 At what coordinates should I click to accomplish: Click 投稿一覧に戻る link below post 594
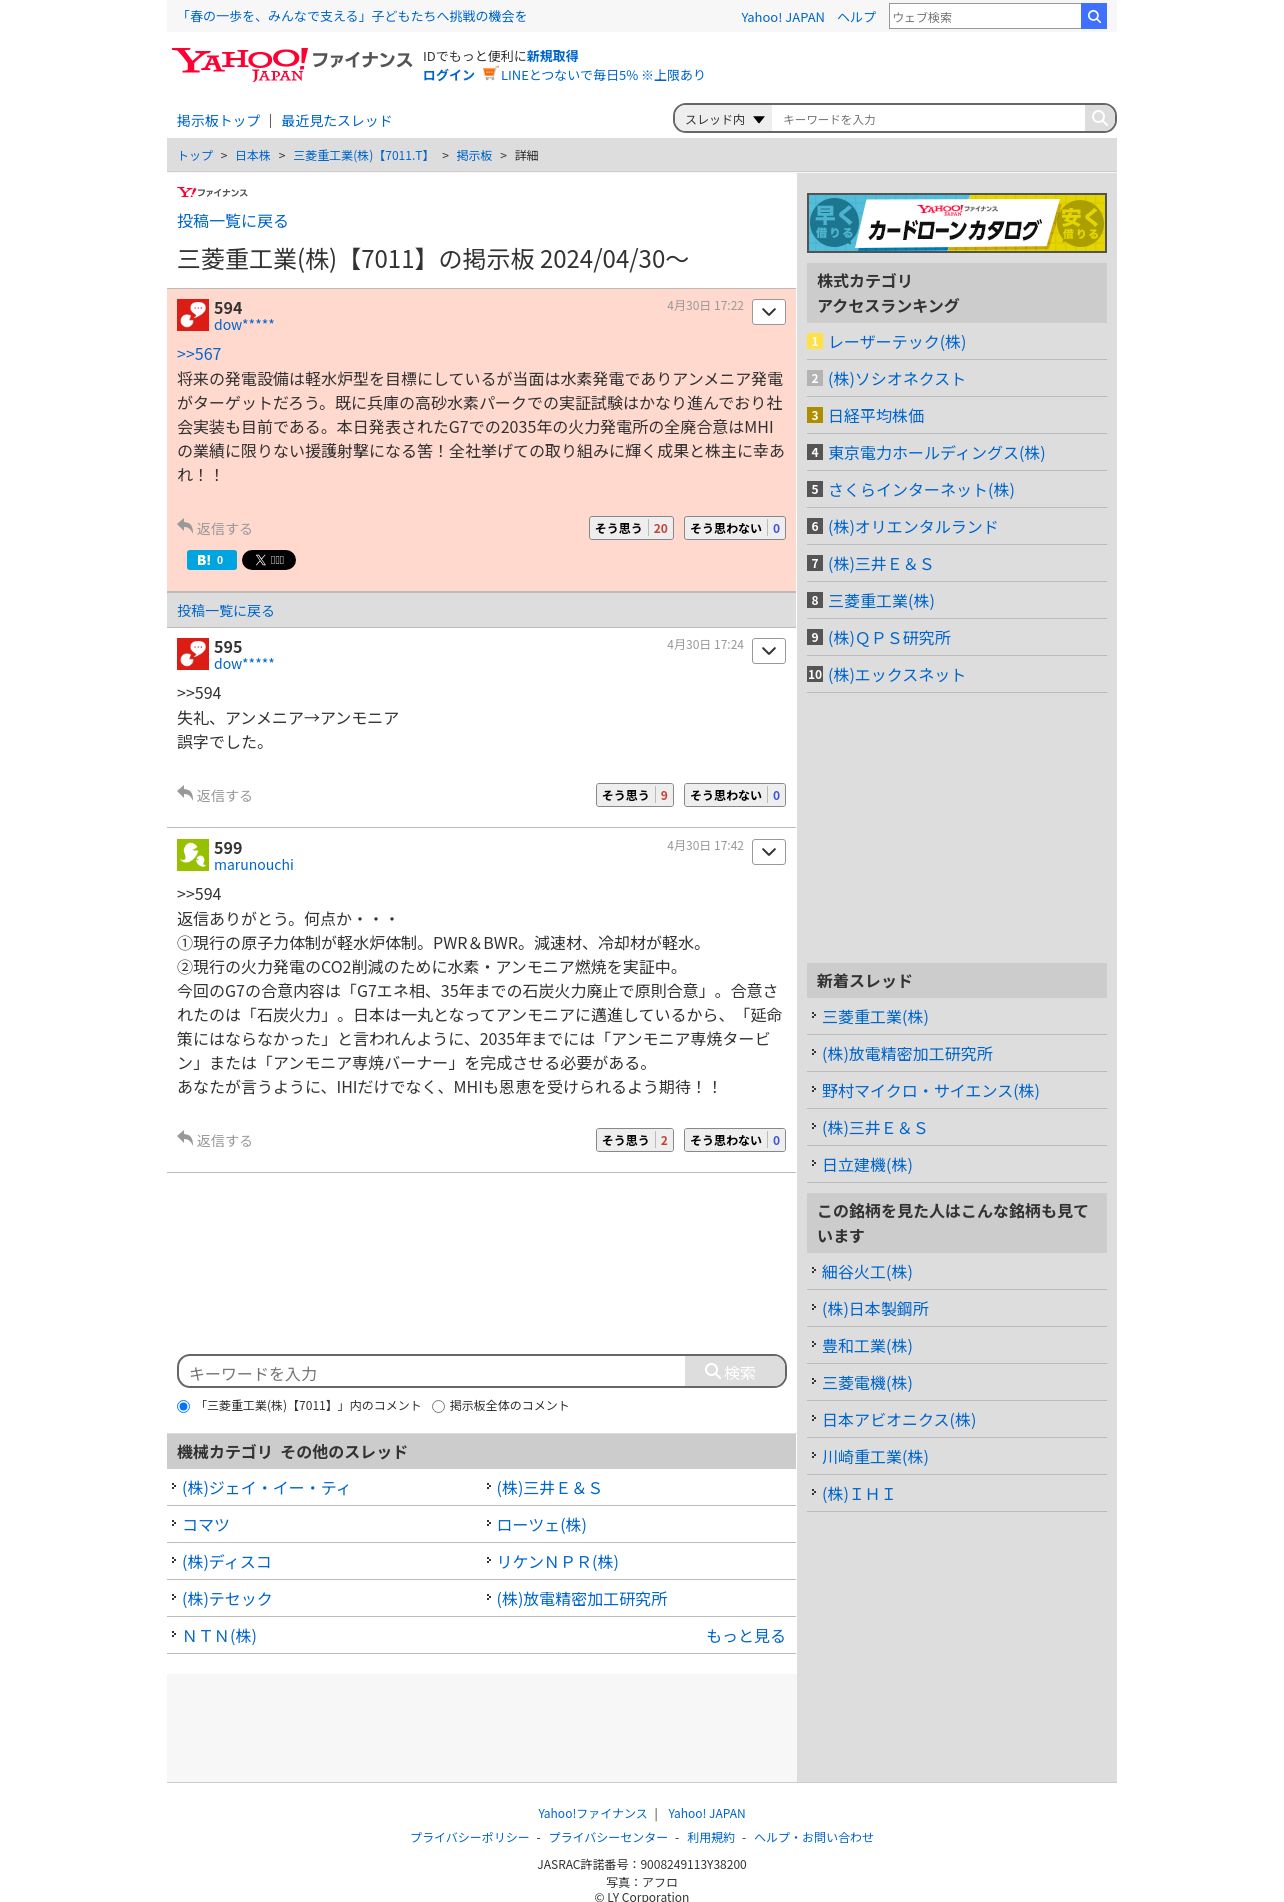coord(225,611)
